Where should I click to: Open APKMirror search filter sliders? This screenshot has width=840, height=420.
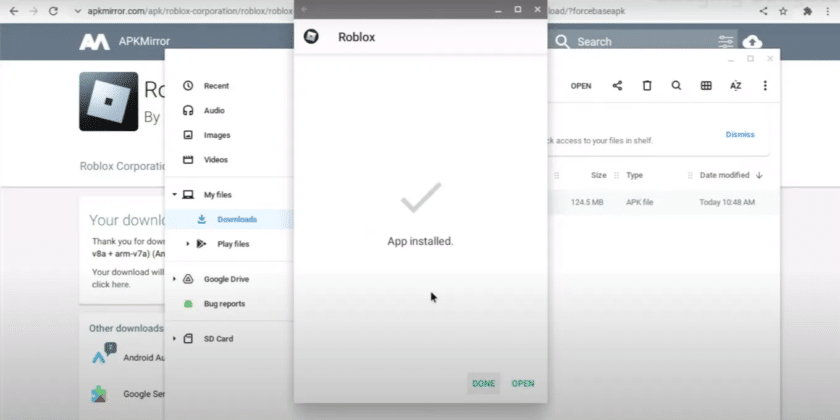click(x=726, y=42)
